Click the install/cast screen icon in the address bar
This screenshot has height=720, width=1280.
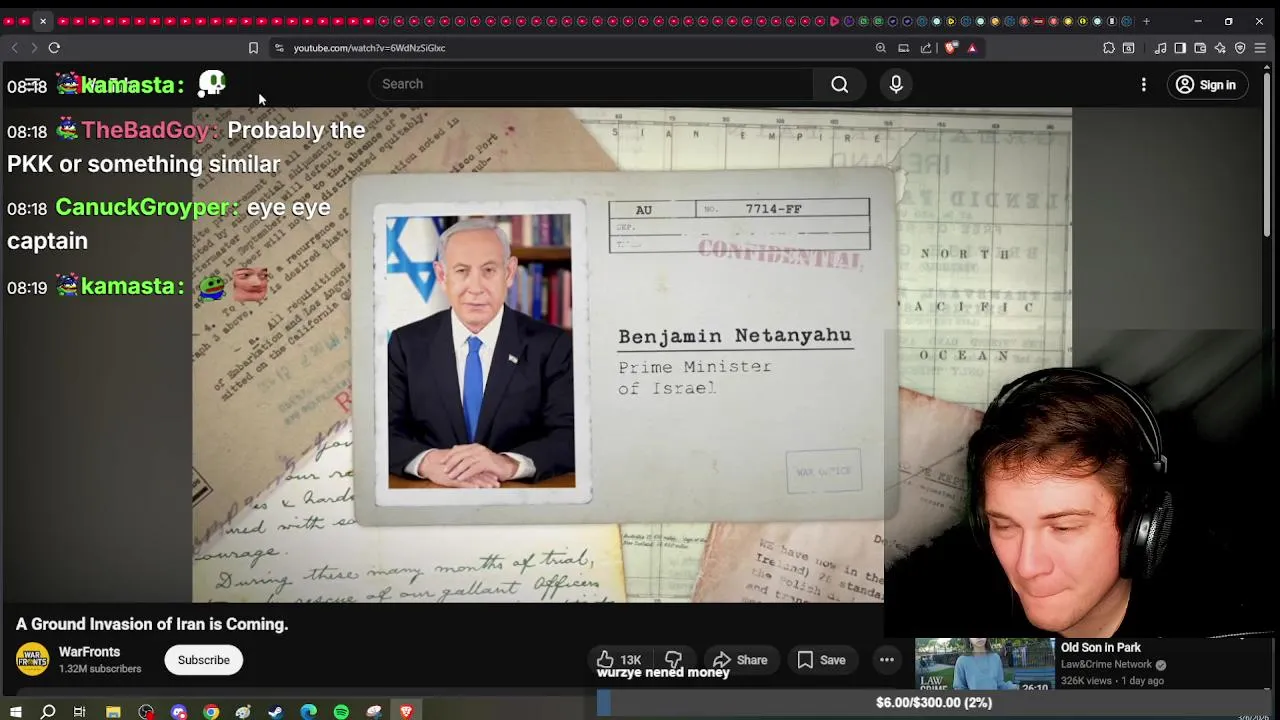coord(904,47)
